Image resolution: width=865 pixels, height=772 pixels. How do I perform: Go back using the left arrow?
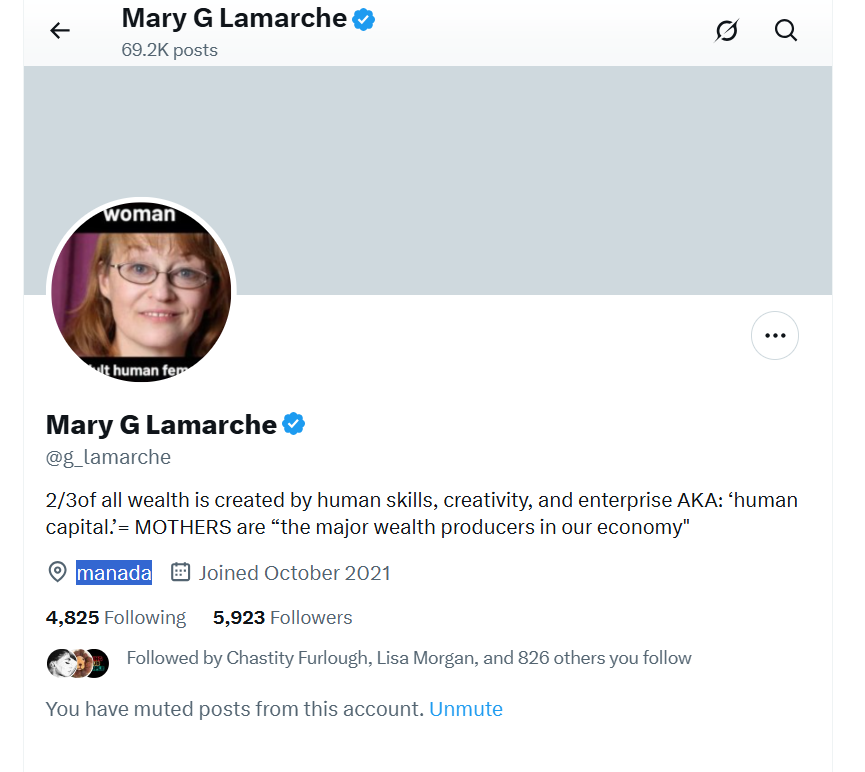60,30
